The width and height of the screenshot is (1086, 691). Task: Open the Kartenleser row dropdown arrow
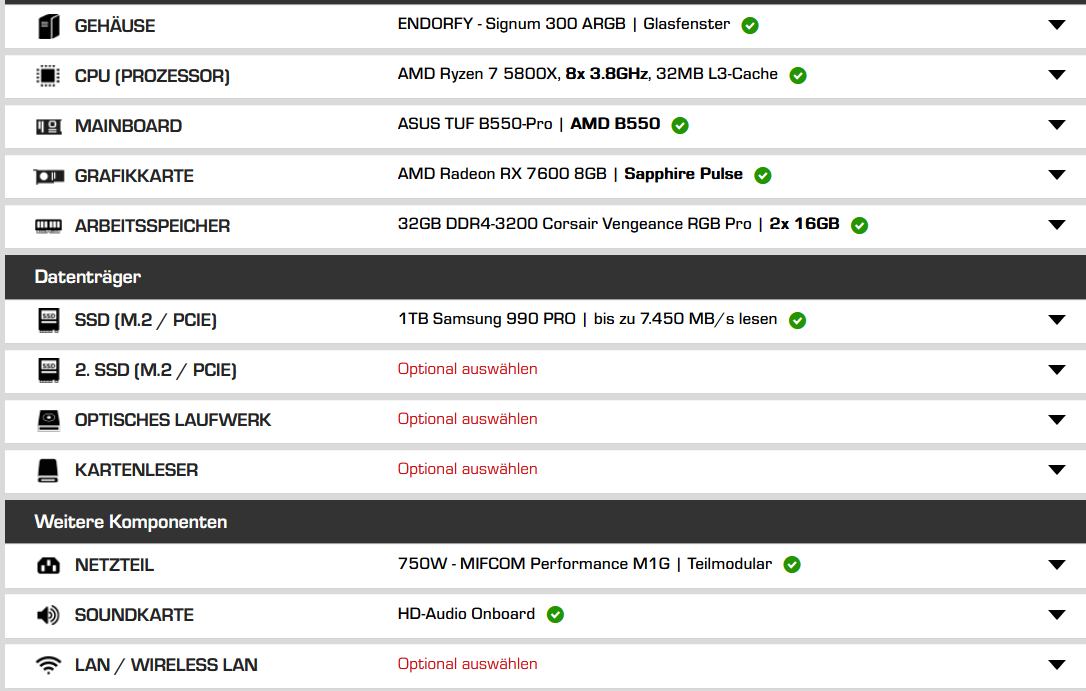[1057, 469]
